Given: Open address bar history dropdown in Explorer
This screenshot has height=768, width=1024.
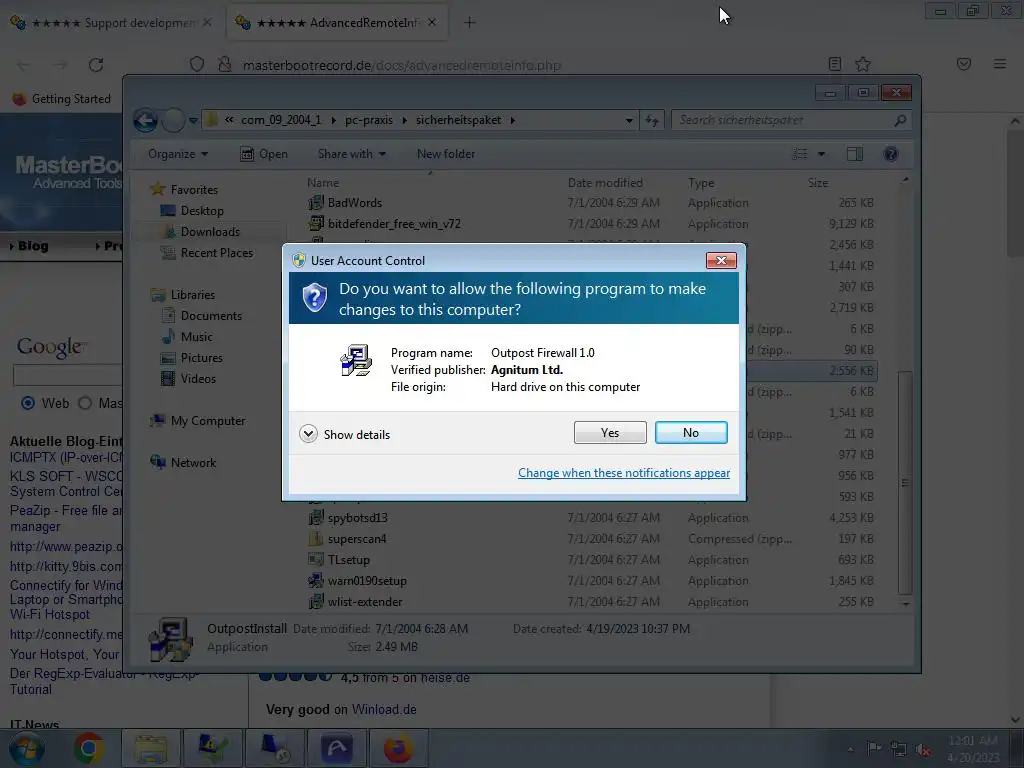Looking at the screenshot, I should pyautogui.click(x=629, y=120).
